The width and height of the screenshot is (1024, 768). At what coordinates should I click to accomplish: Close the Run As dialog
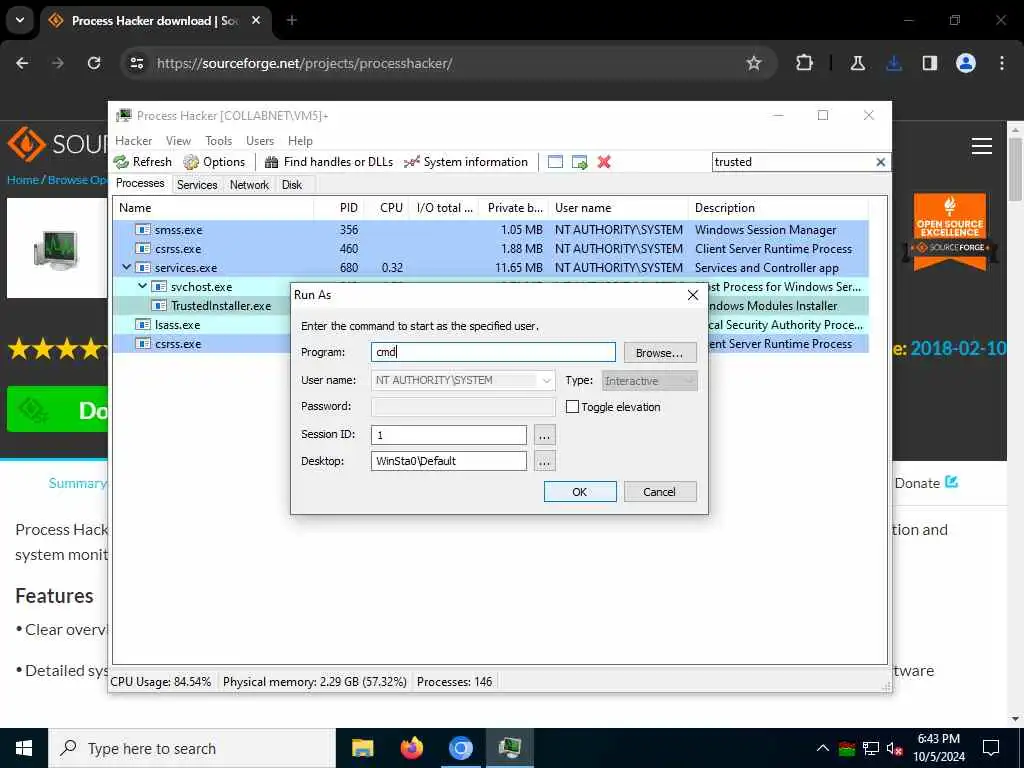point(693,295)
